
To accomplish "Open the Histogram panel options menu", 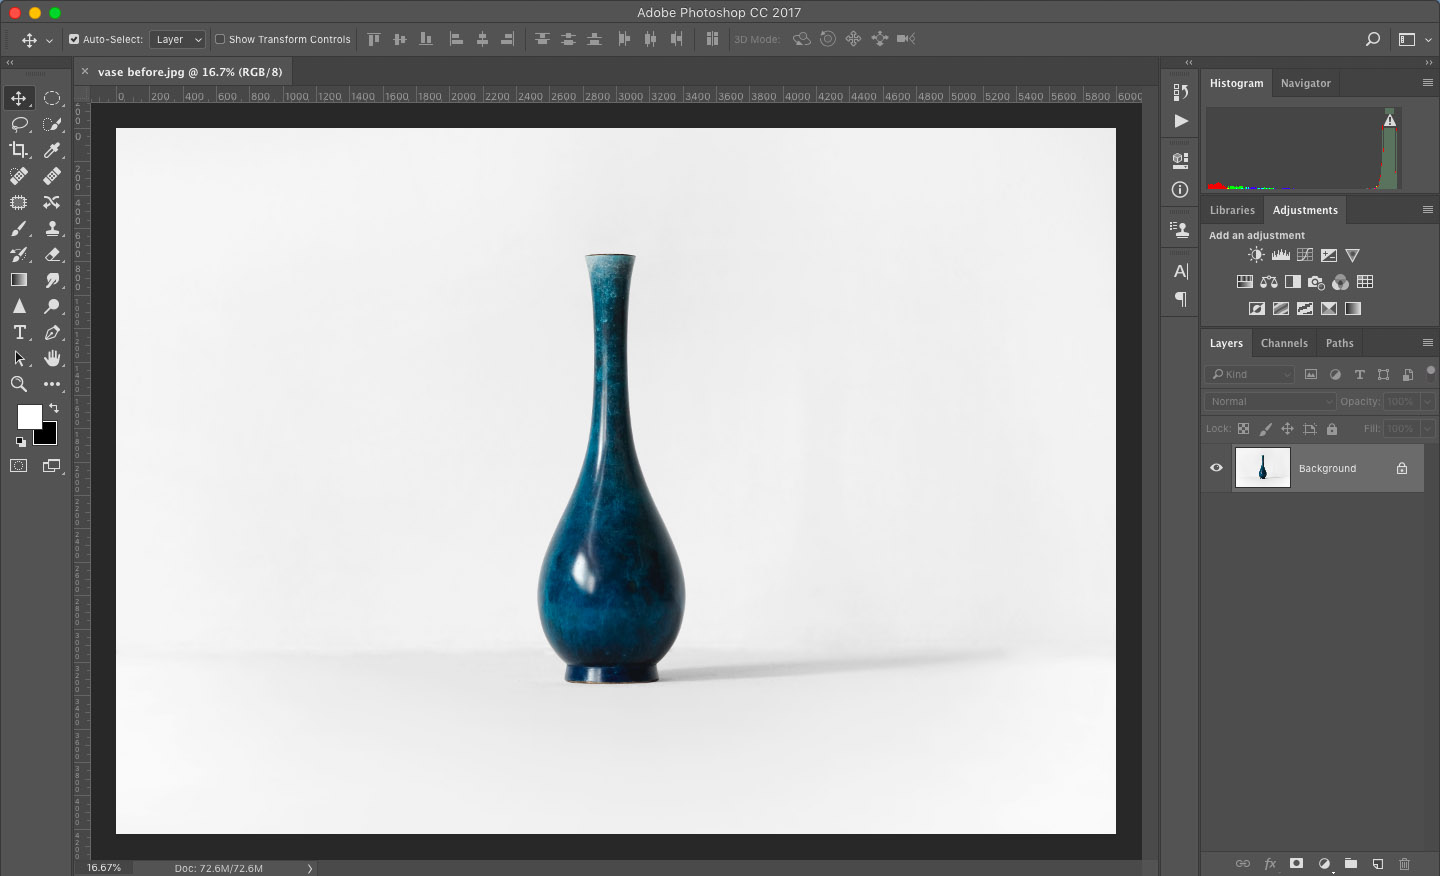I will pyautogui.click(x=1427, y=83).
